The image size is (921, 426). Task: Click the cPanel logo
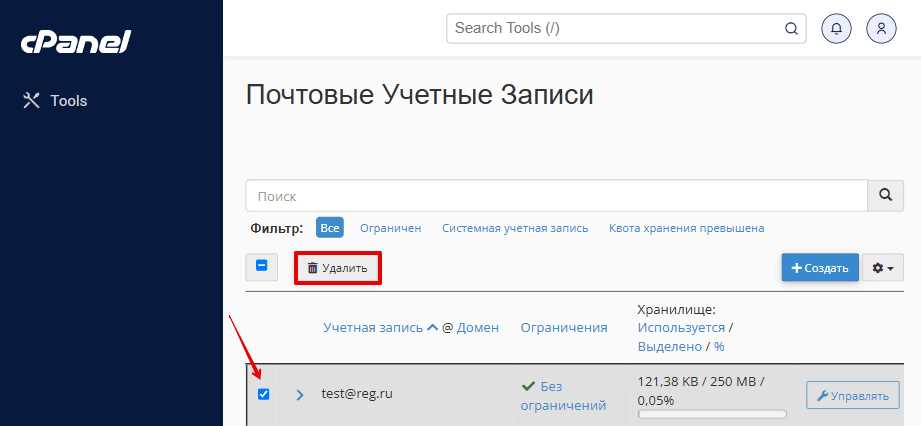click(x=76, y=42)
